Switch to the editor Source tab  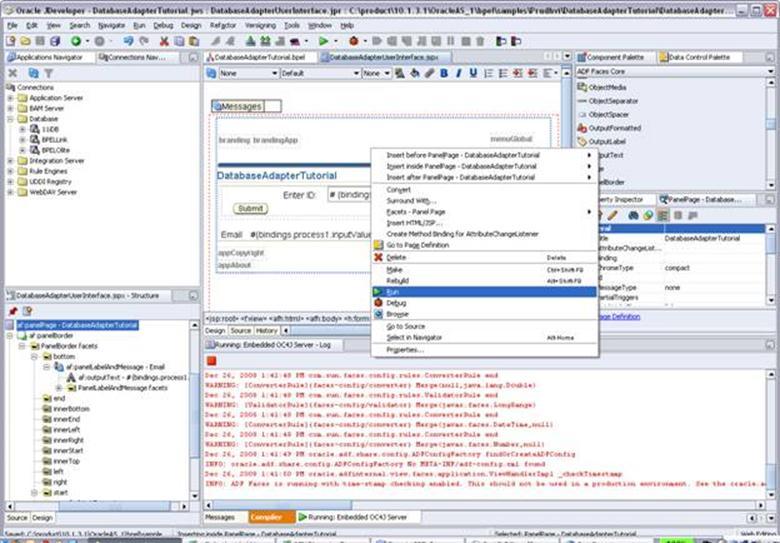coord(241,331)
